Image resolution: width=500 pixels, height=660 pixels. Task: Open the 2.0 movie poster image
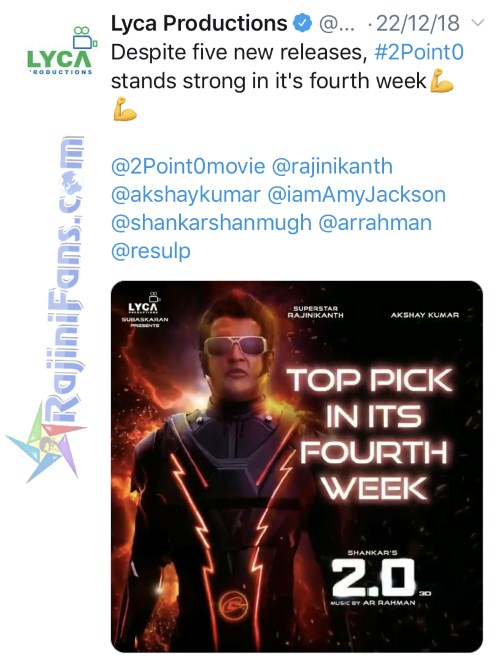[297, 466]
